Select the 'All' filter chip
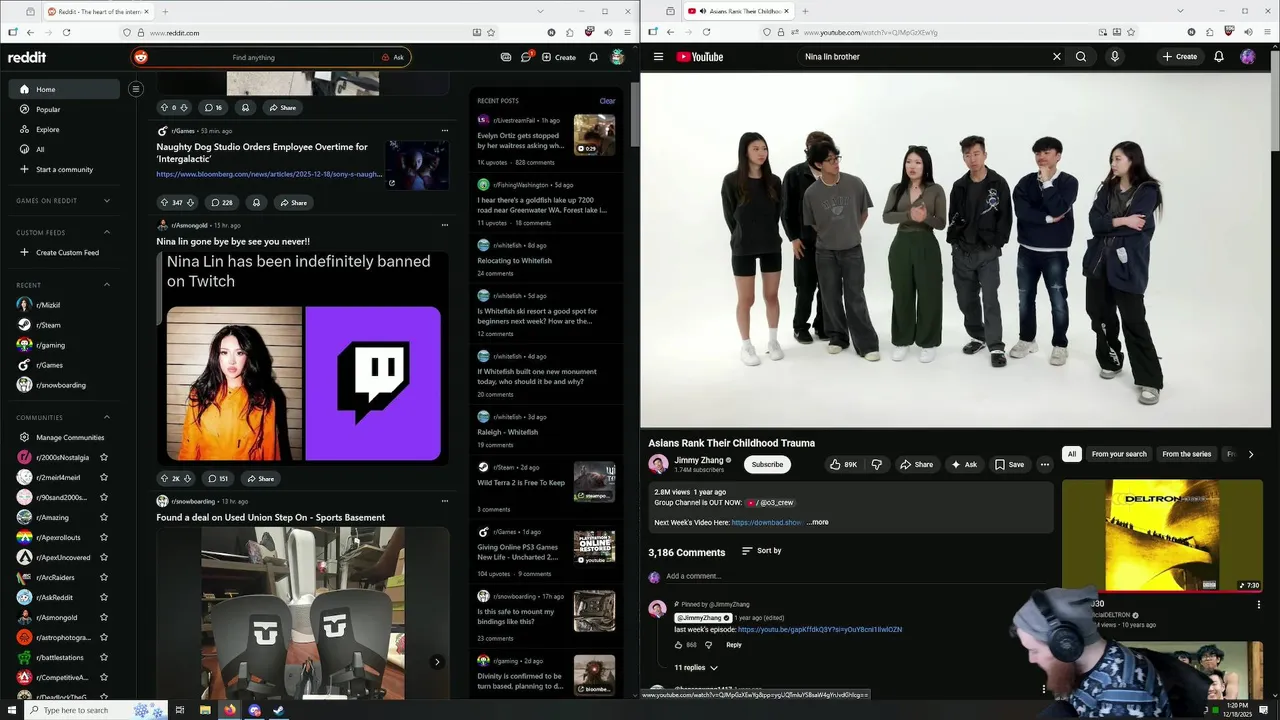This screenshot has height=720, width=1280. [x=1072, y=454]
